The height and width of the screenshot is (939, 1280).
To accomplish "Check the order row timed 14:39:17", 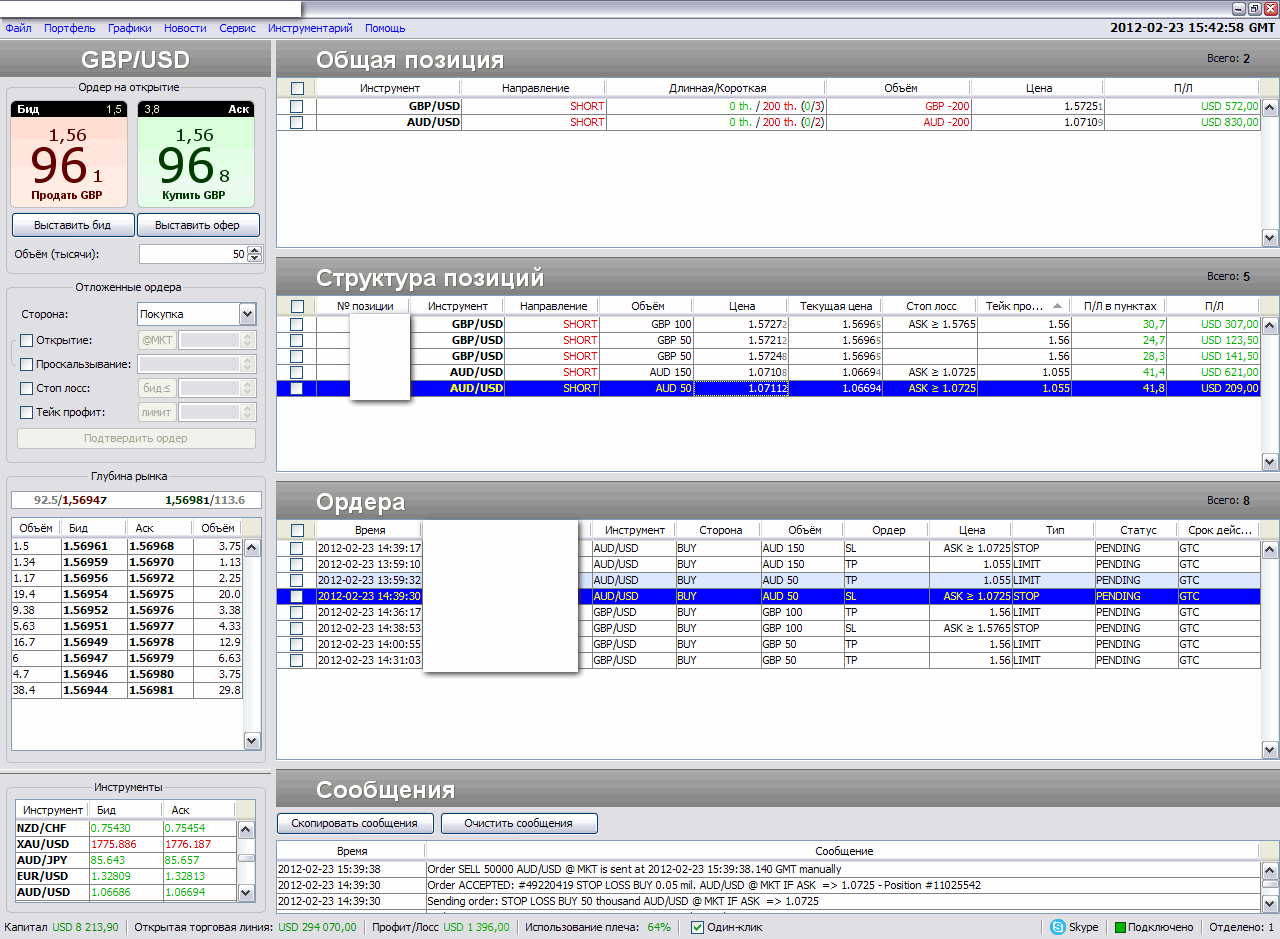I will point(296,548).
